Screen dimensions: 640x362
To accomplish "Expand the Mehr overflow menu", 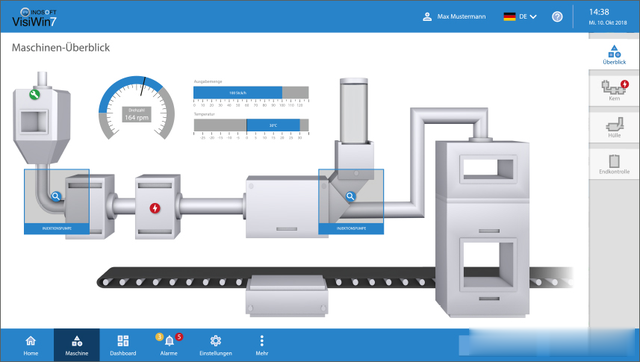I will coord(262,345).
